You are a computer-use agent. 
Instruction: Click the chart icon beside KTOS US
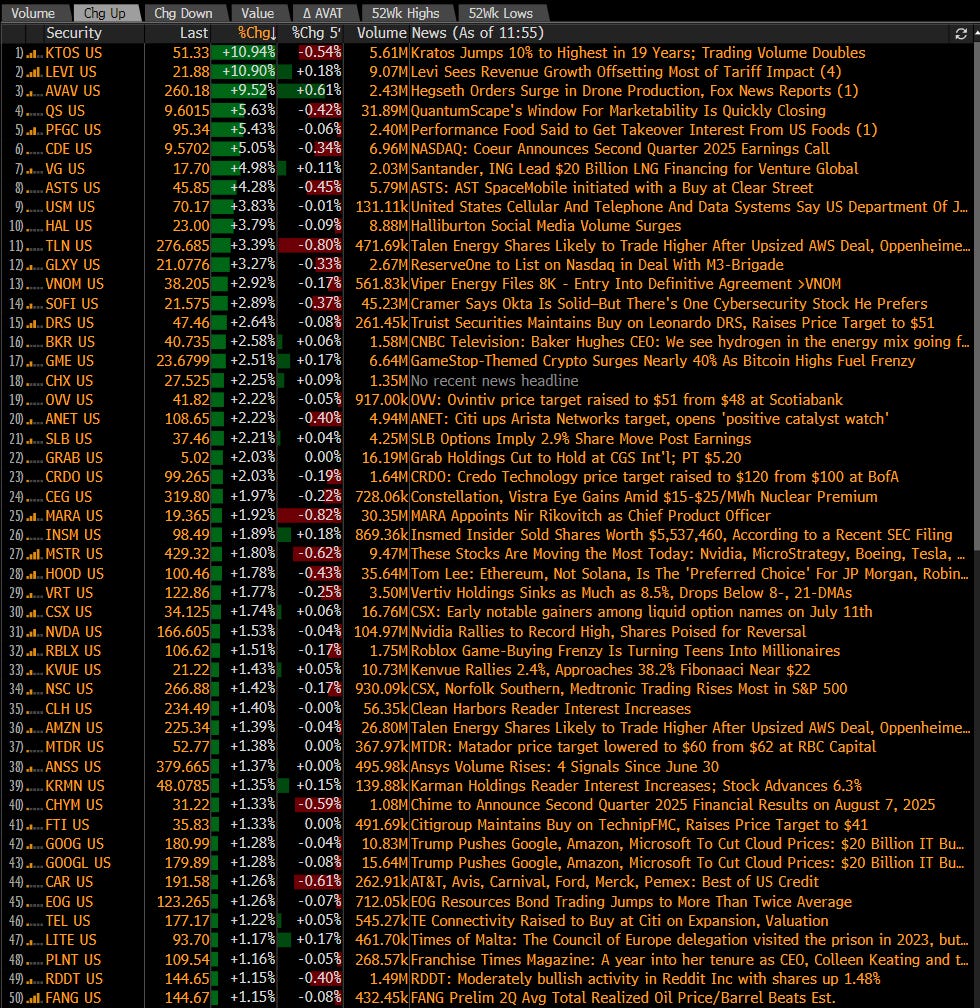pyautogui.click(x=34, y=54)
